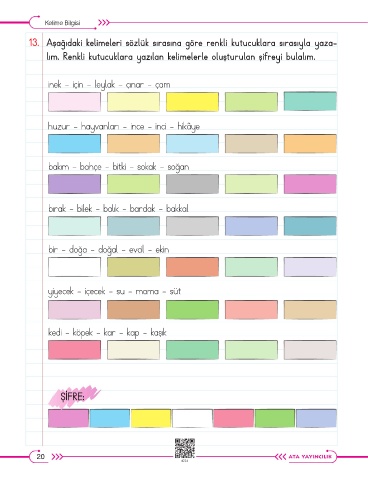Viewport: 368px width, 480px height.
Task: Click the green box in ŞİFRE row
Action: (x=275, y=418)
